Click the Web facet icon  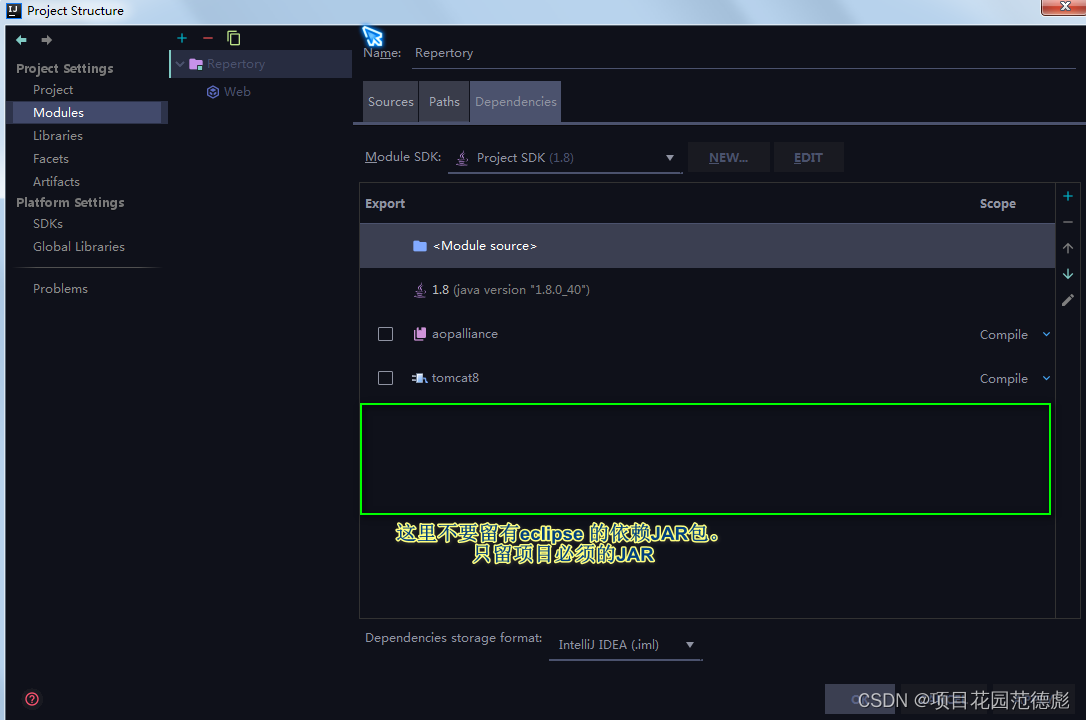tap(213, 92)
